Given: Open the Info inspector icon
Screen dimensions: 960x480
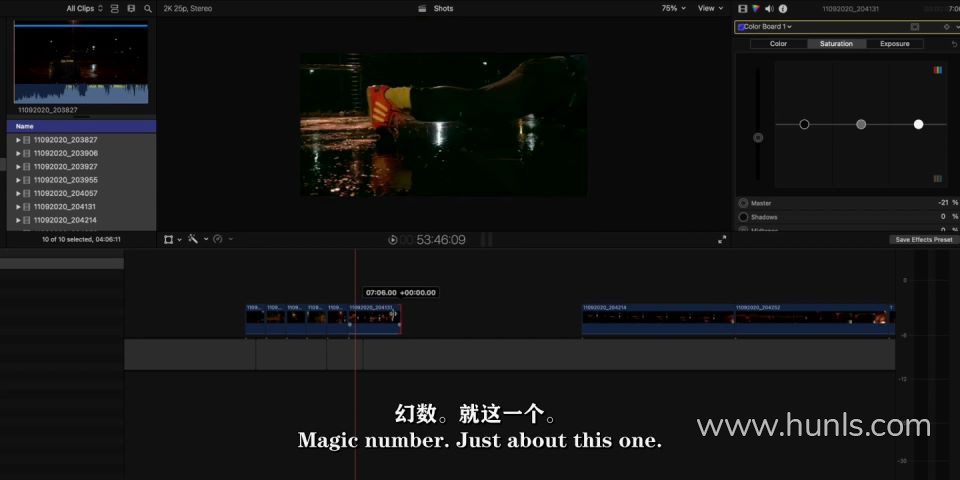Looking at the screenshot, I should [x=783, y=9].
